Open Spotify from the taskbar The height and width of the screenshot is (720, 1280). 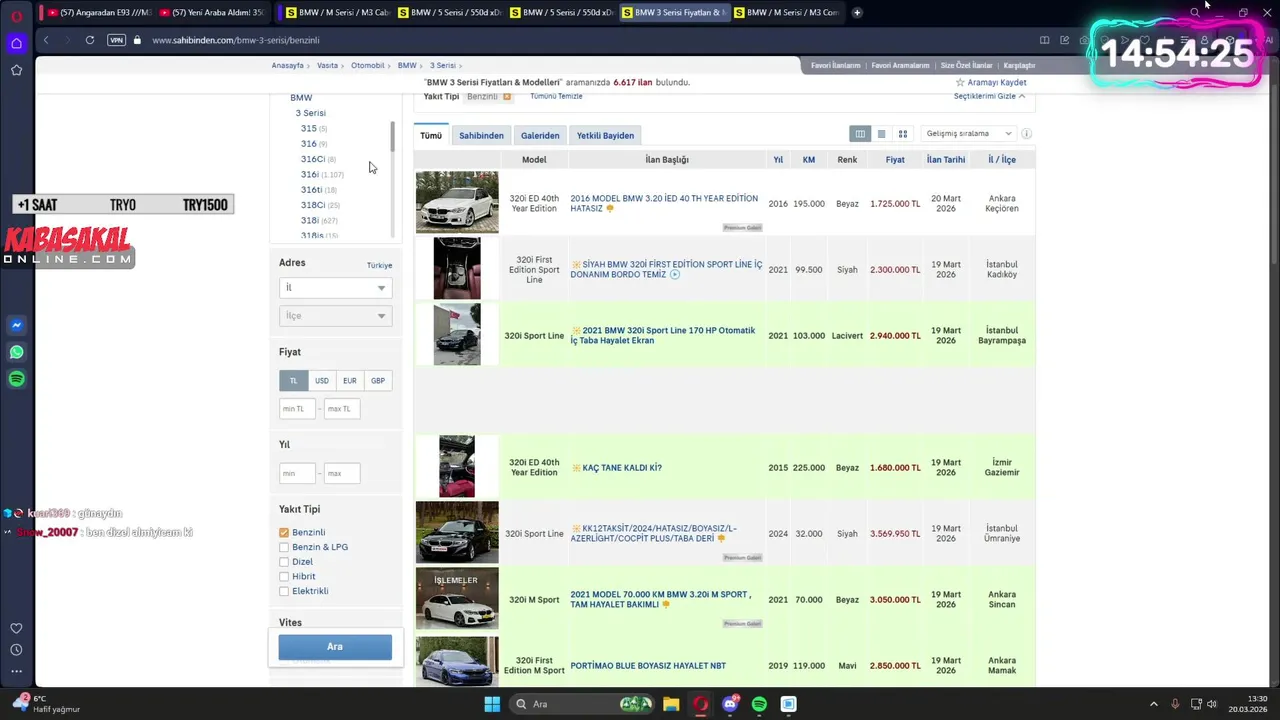[x=759, y=704]
